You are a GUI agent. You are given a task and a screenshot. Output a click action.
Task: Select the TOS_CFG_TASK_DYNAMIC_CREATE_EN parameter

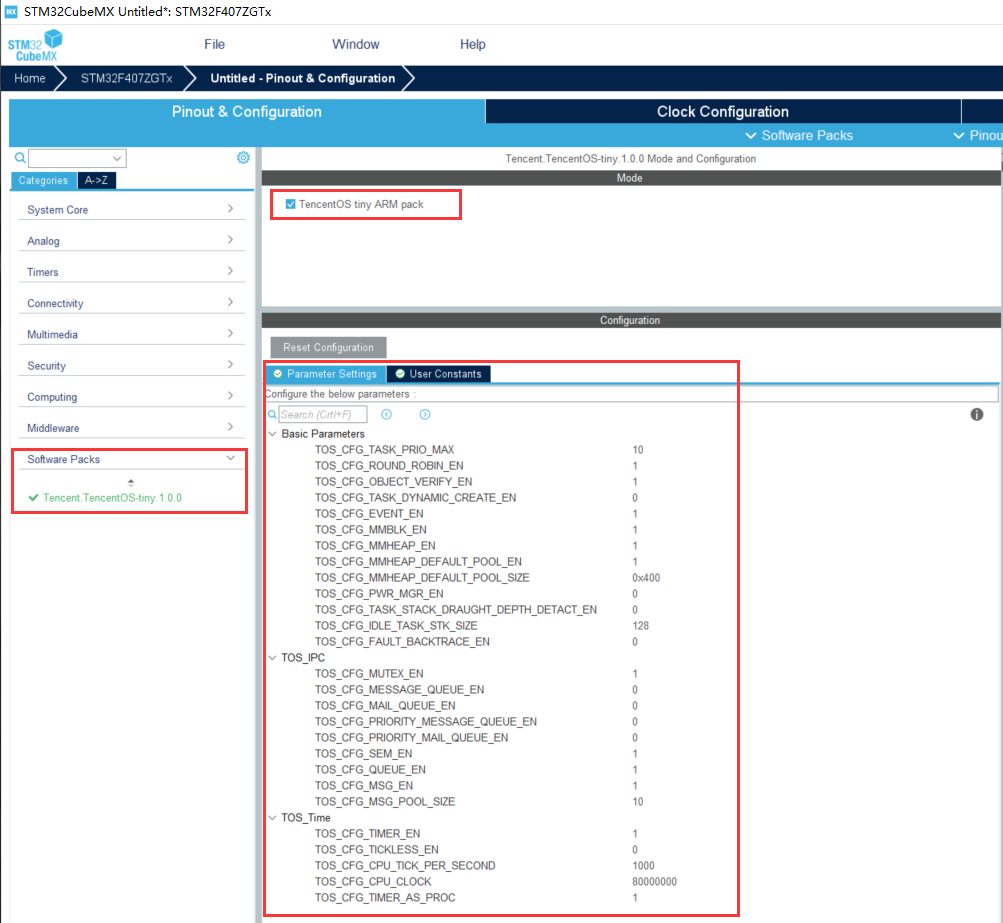[415, 498]
